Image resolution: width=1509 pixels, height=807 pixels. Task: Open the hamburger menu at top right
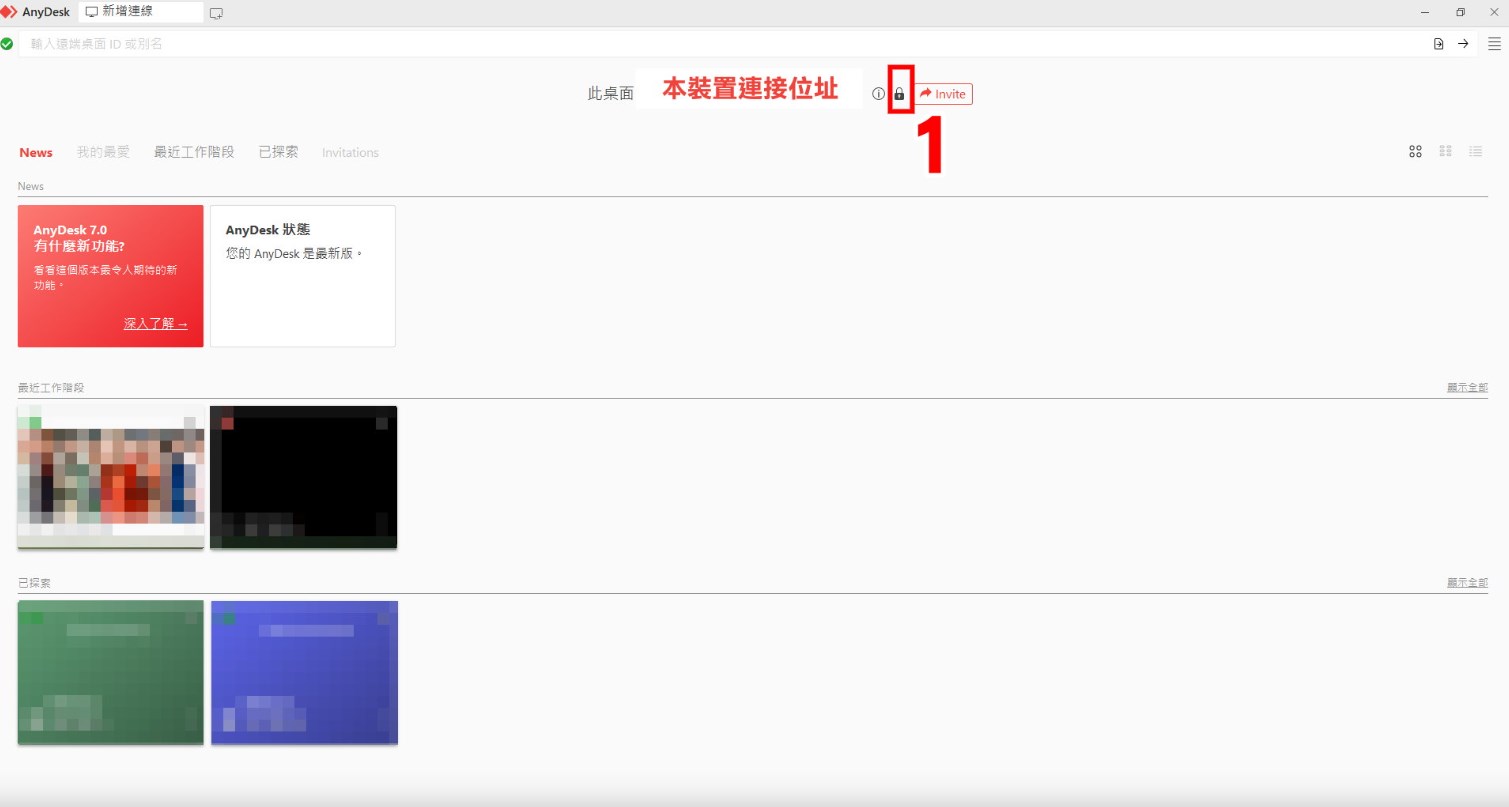coord(1494,43)
